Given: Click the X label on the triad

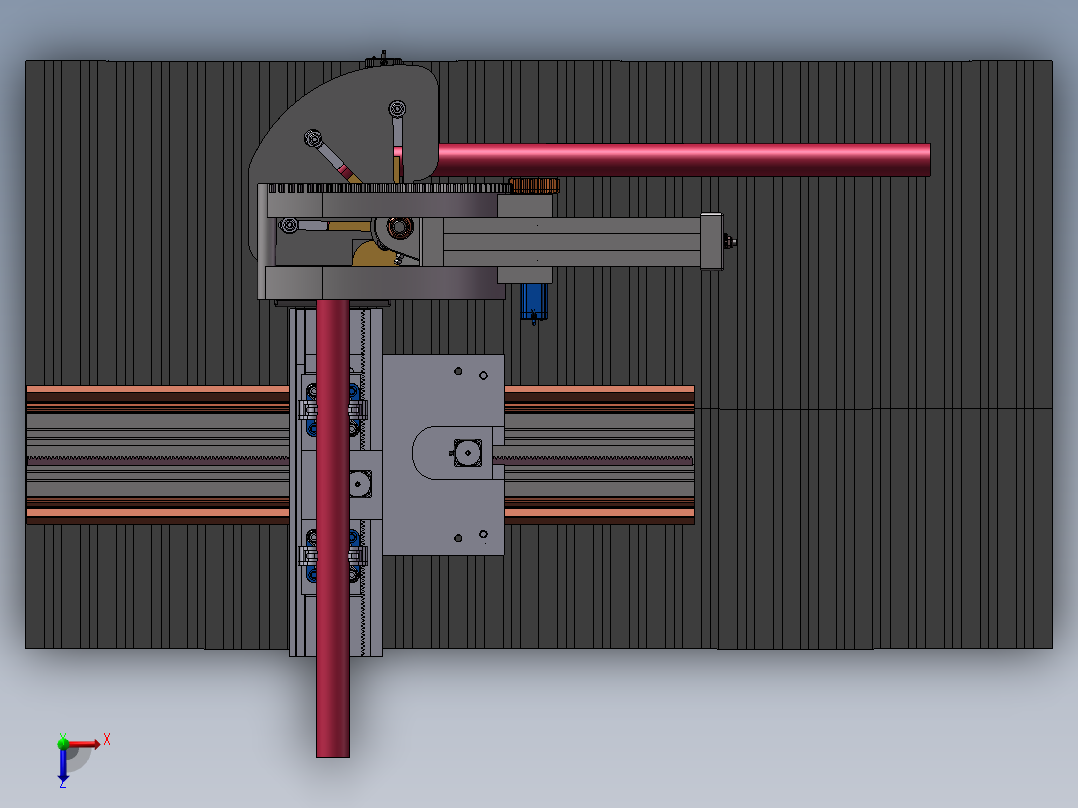Looking at the screenshot, I should pyautogui.click(x=107, y=740).
